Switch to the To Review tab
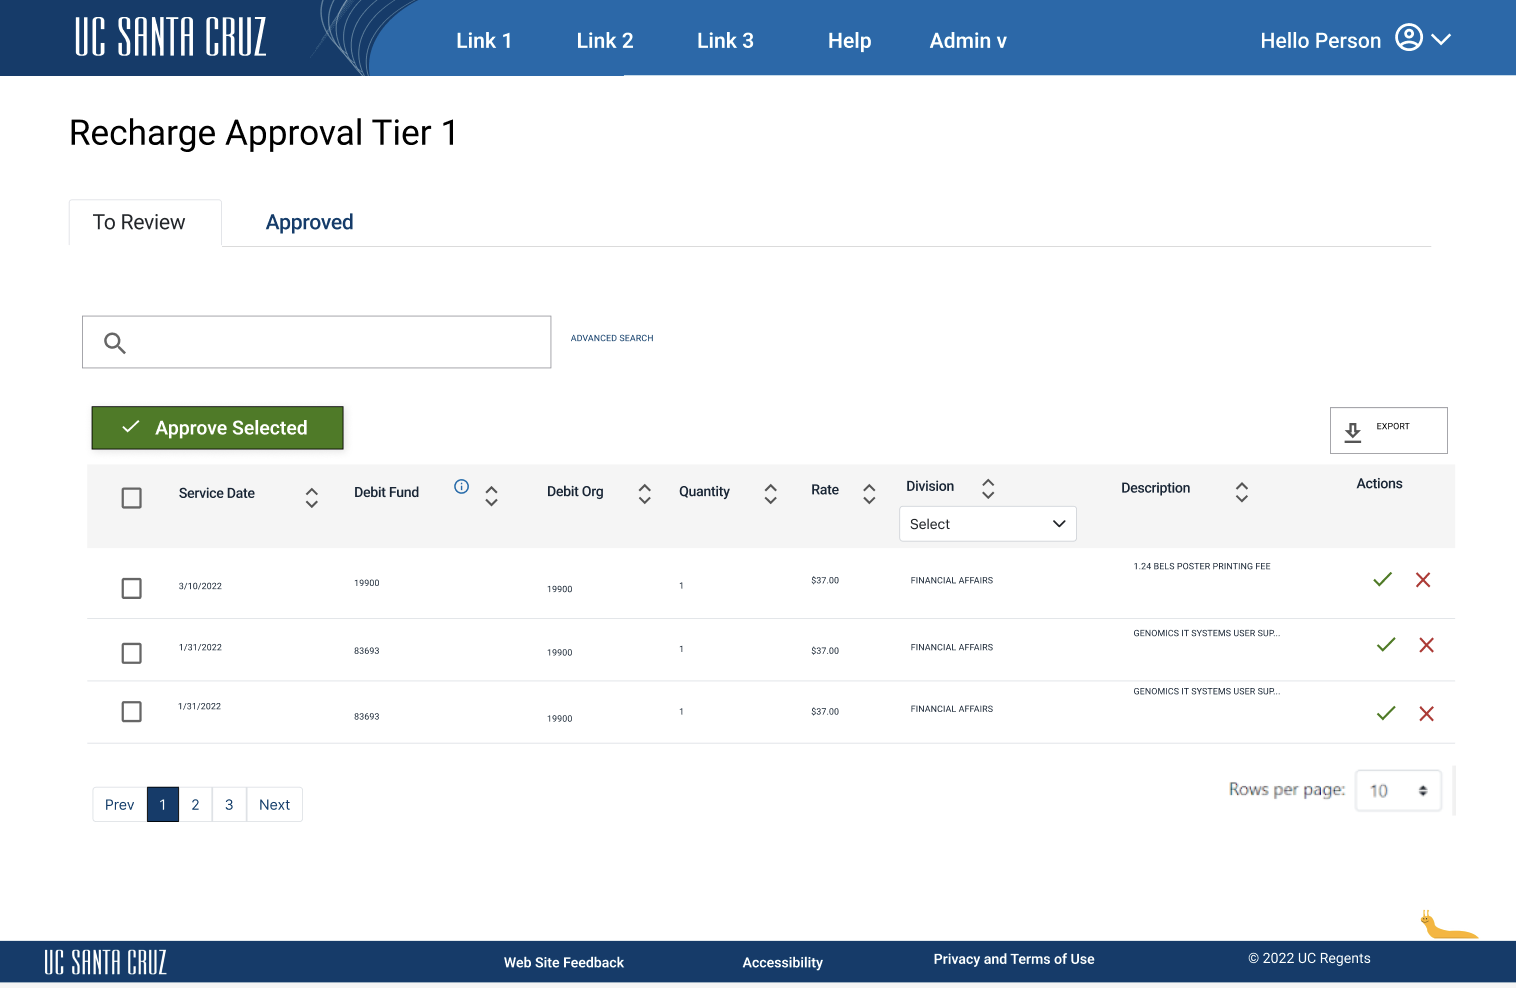 (x=145, y=222)
